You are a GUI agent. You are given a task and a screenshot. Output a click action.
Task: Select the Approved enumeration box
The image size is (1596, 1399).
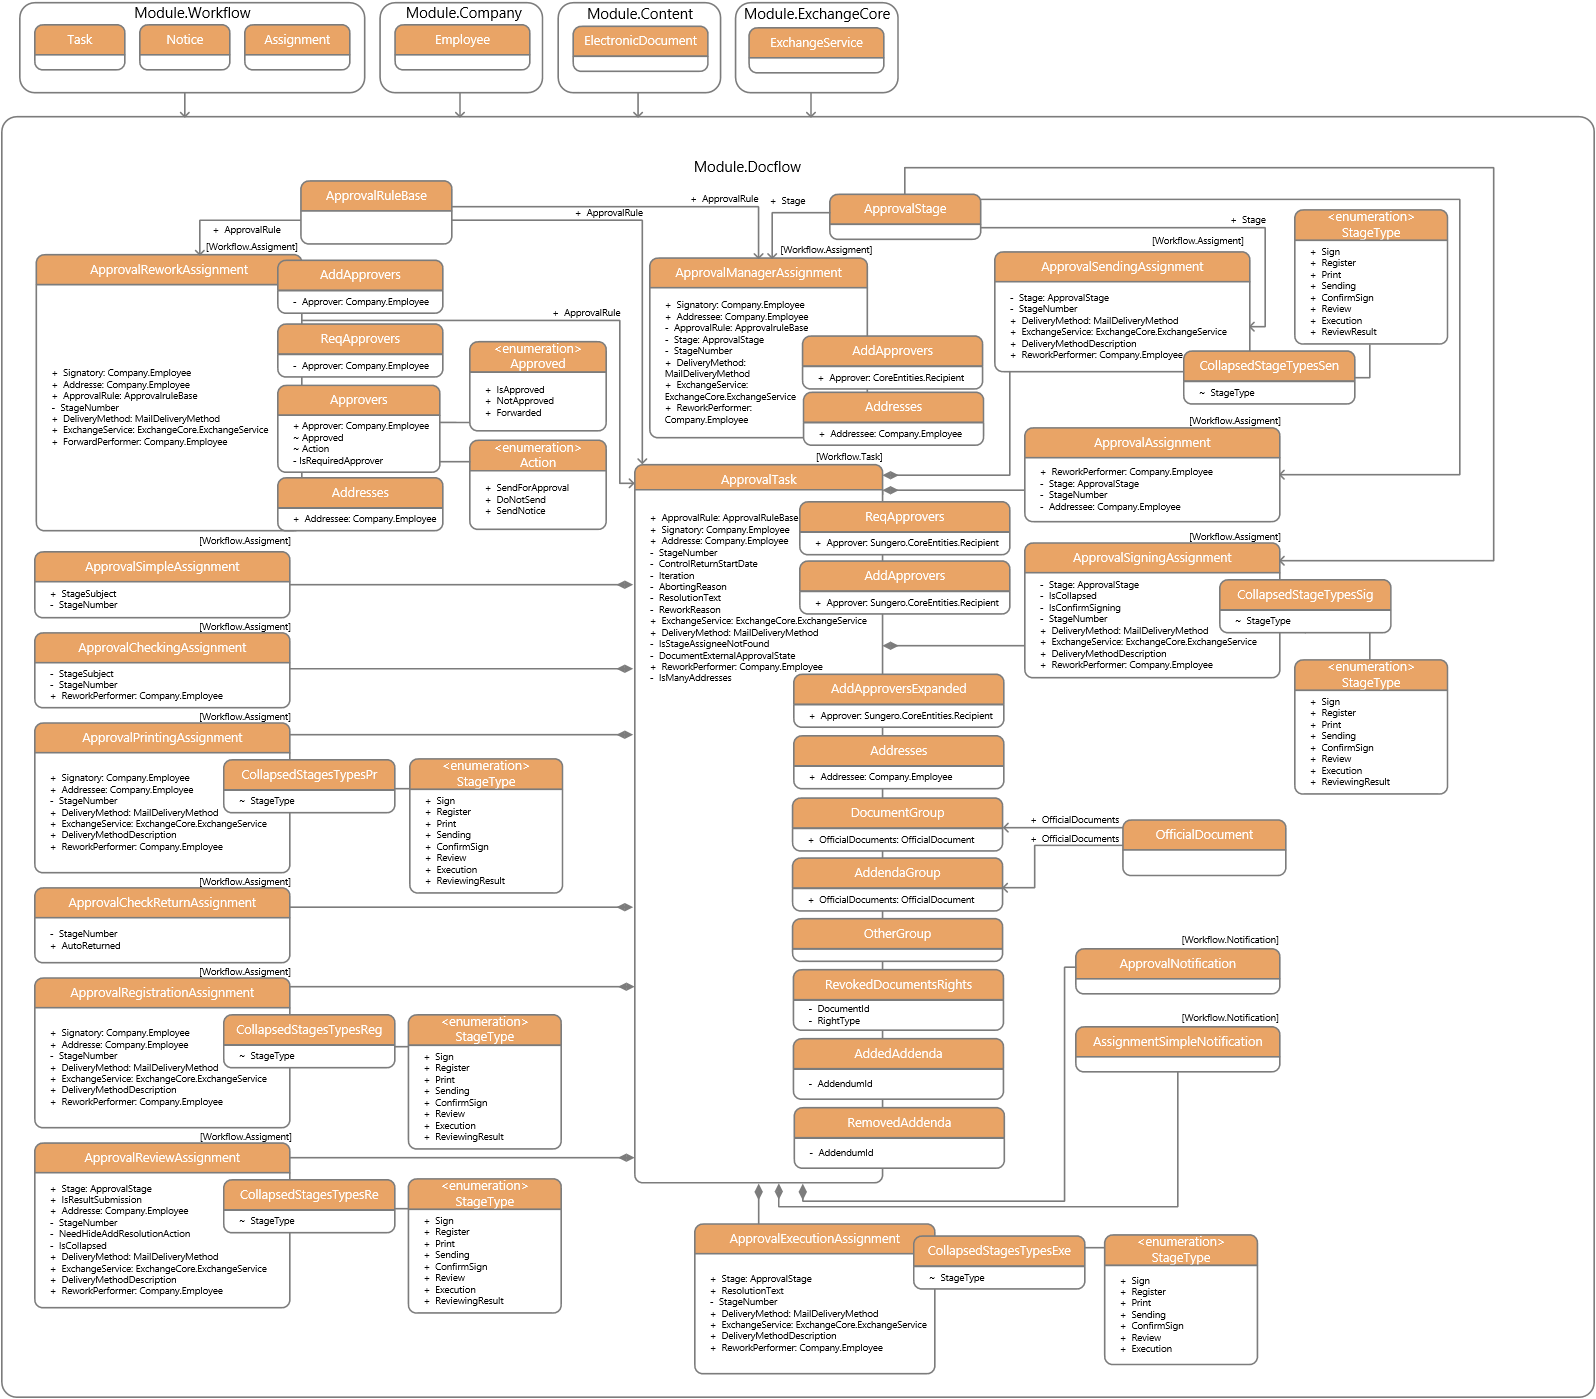pos(537,357)
